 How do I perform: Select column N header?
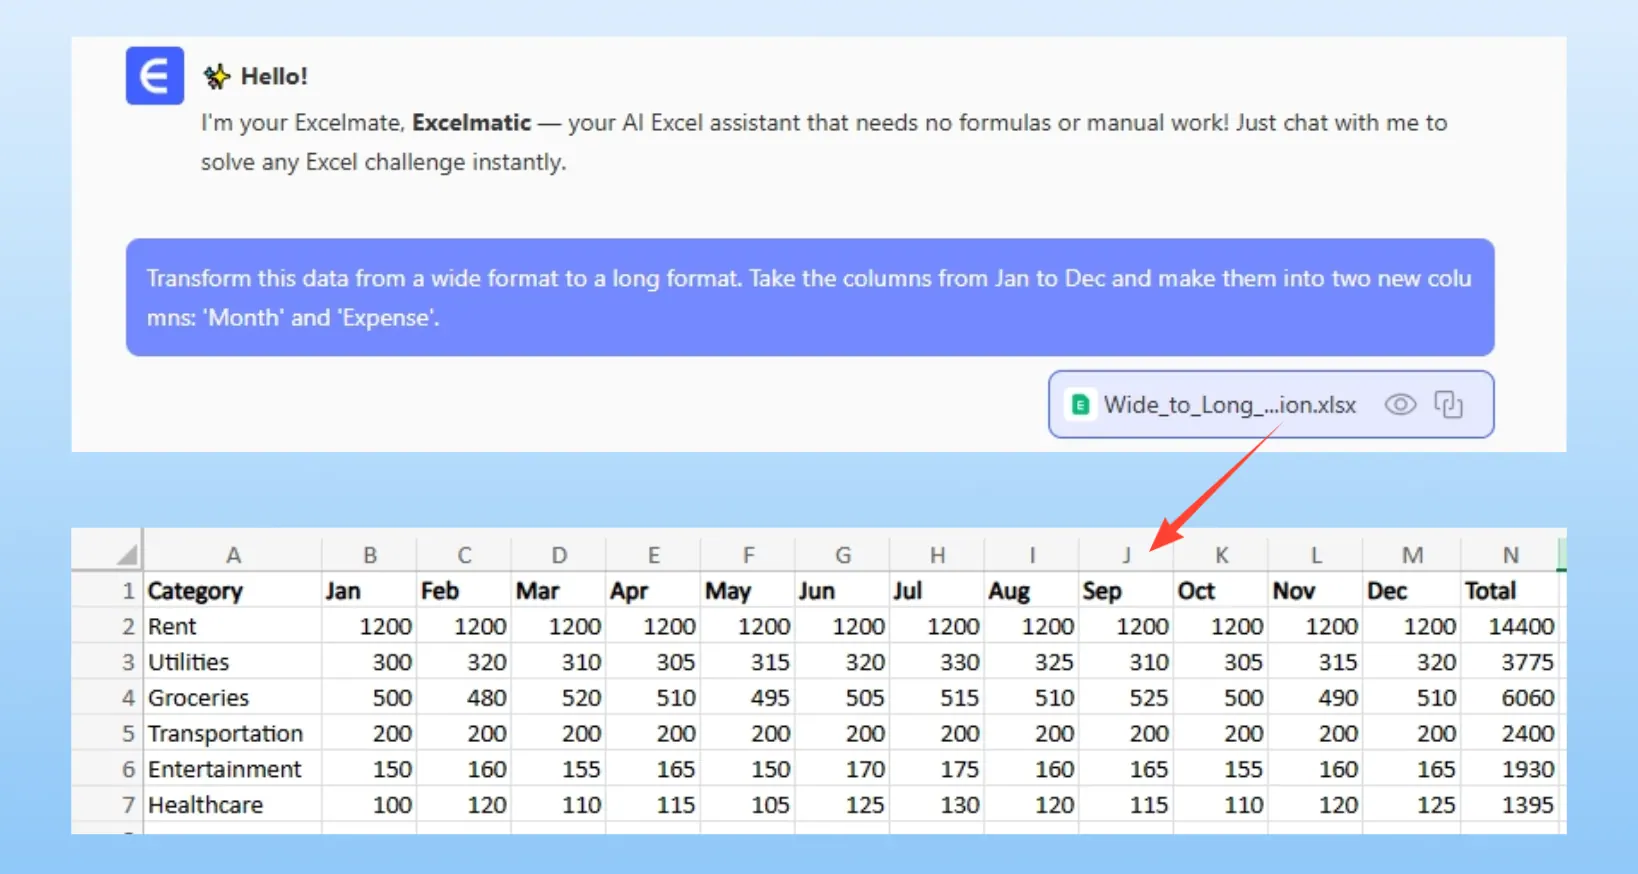coord(1510,555)
